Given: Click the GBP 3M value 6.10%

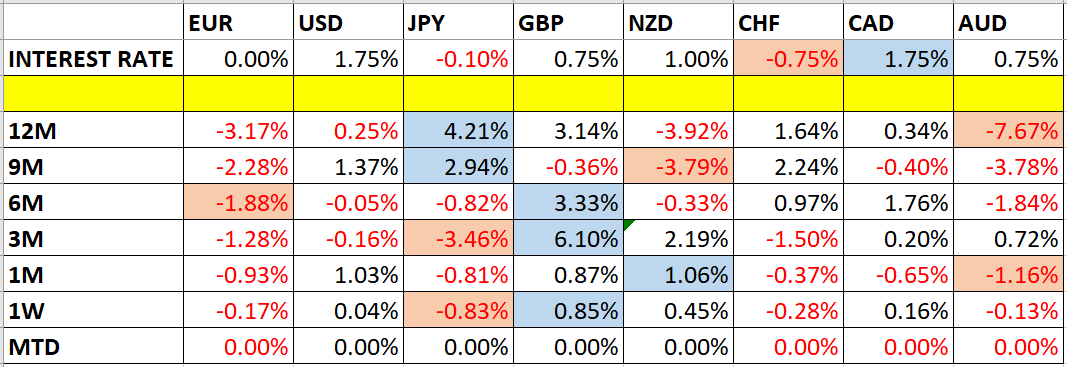Looking at the screenshot, I should (568, 238).
